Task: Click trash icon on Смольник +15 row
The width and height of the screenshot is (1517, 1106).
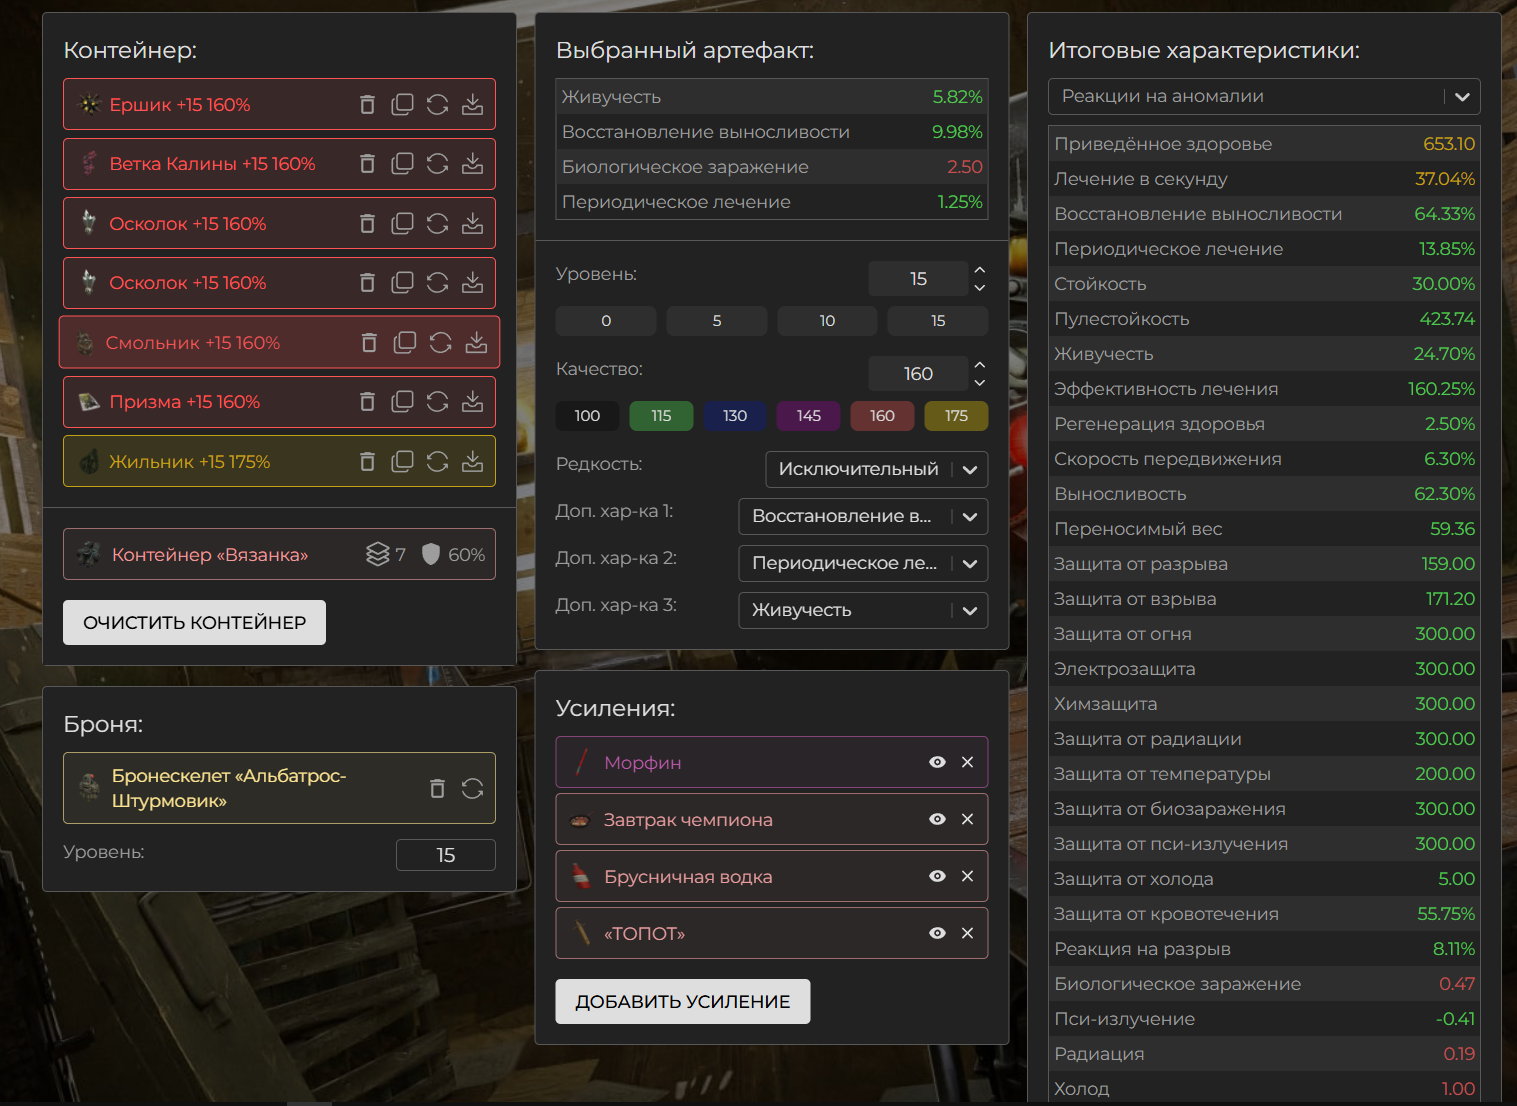Action: (369, 343)
